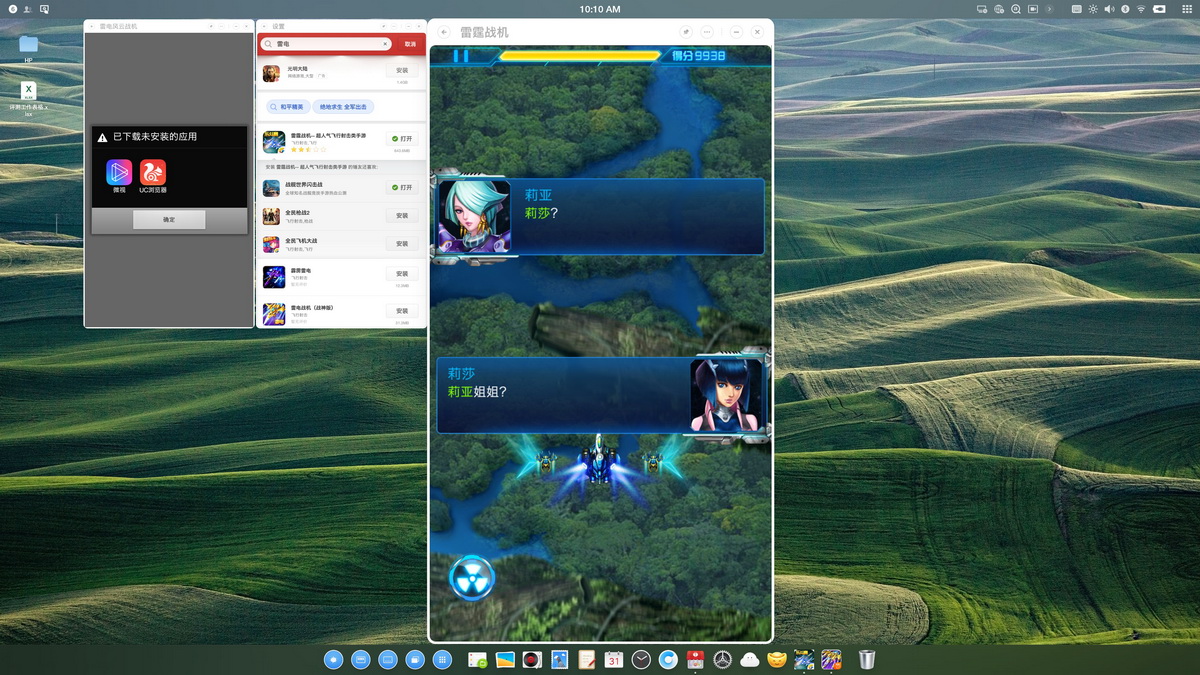
Task: Cancel search with 取消 button
Action: (410, 44)
